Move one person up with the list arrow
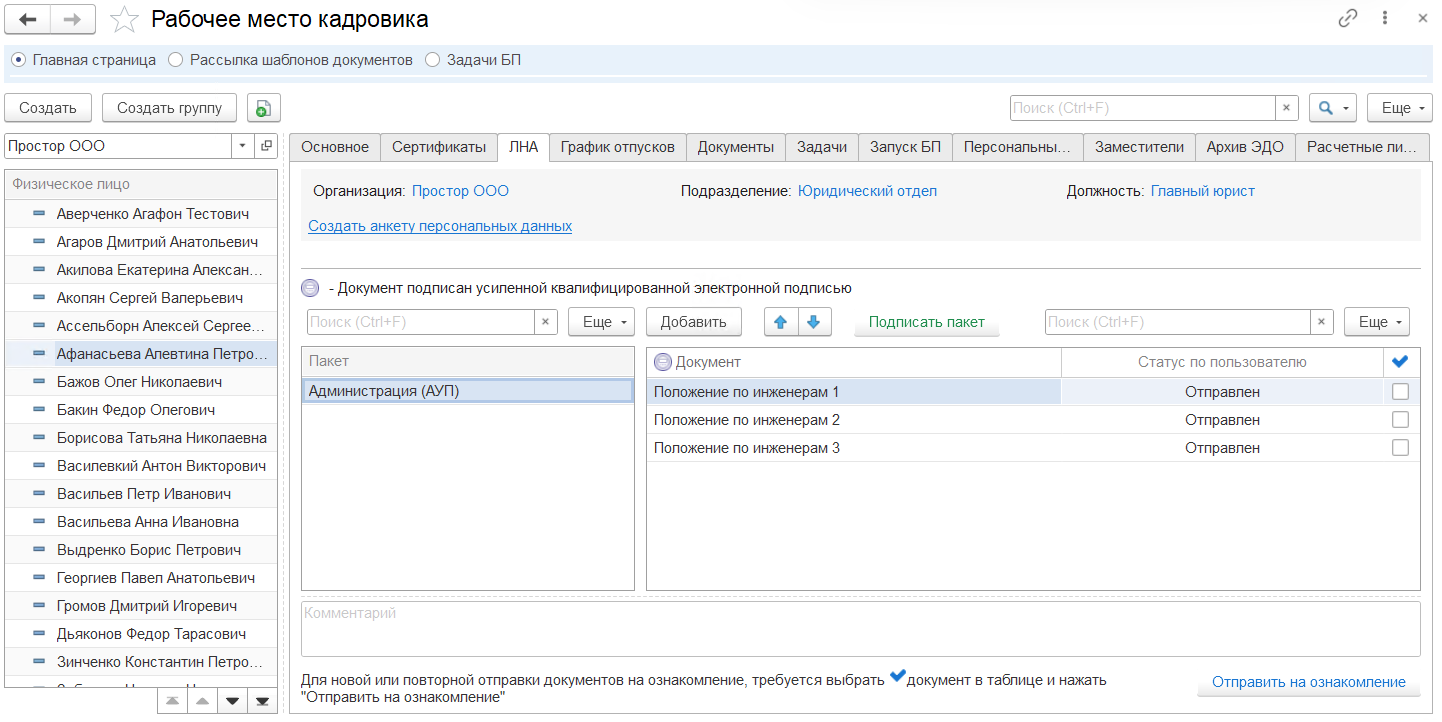The width and height of the screenshot is (1442, 722). click(x=203, y=700)
